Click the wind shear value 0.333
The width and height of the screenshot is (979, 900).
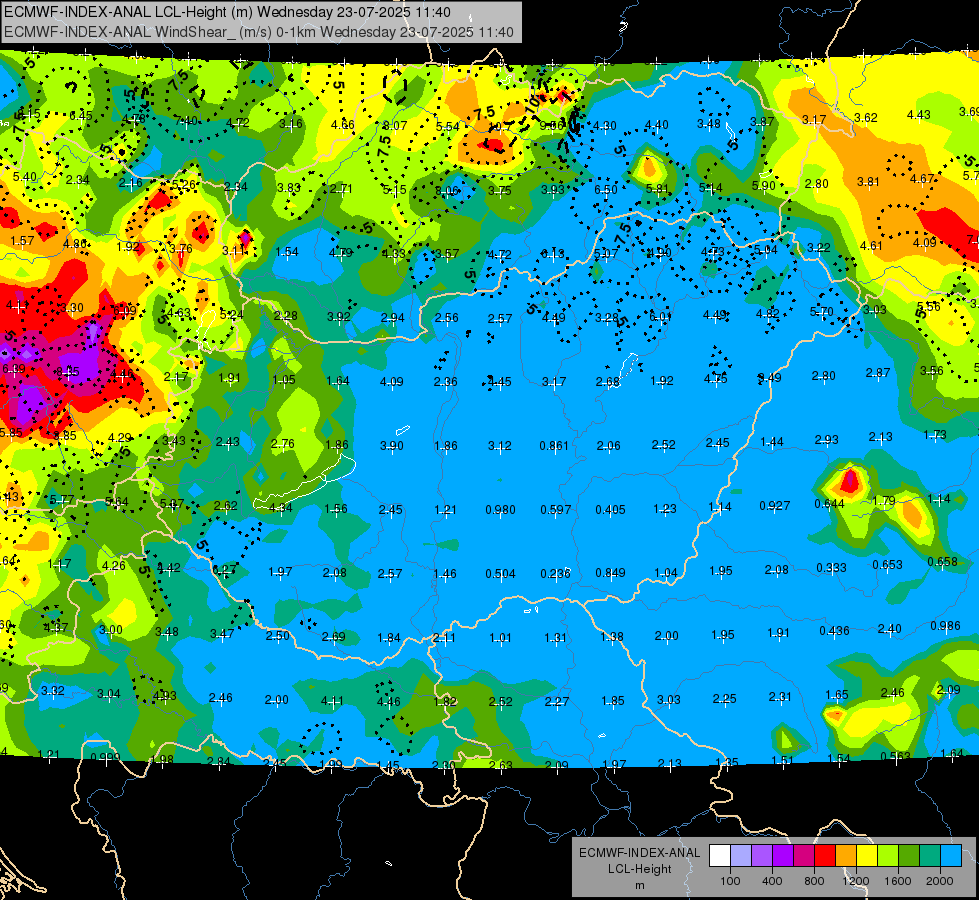pyautogui.click(x=832, y=568)
